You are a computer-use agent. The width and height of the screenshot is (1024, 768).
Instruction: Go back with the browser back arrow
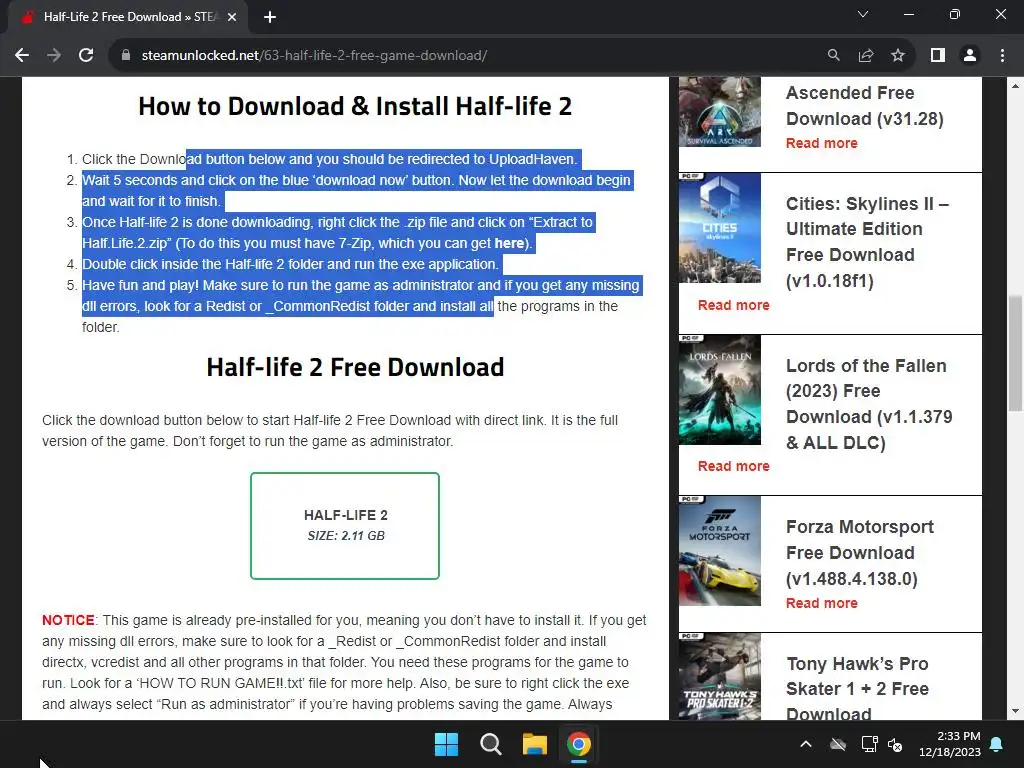pos(22,56)
